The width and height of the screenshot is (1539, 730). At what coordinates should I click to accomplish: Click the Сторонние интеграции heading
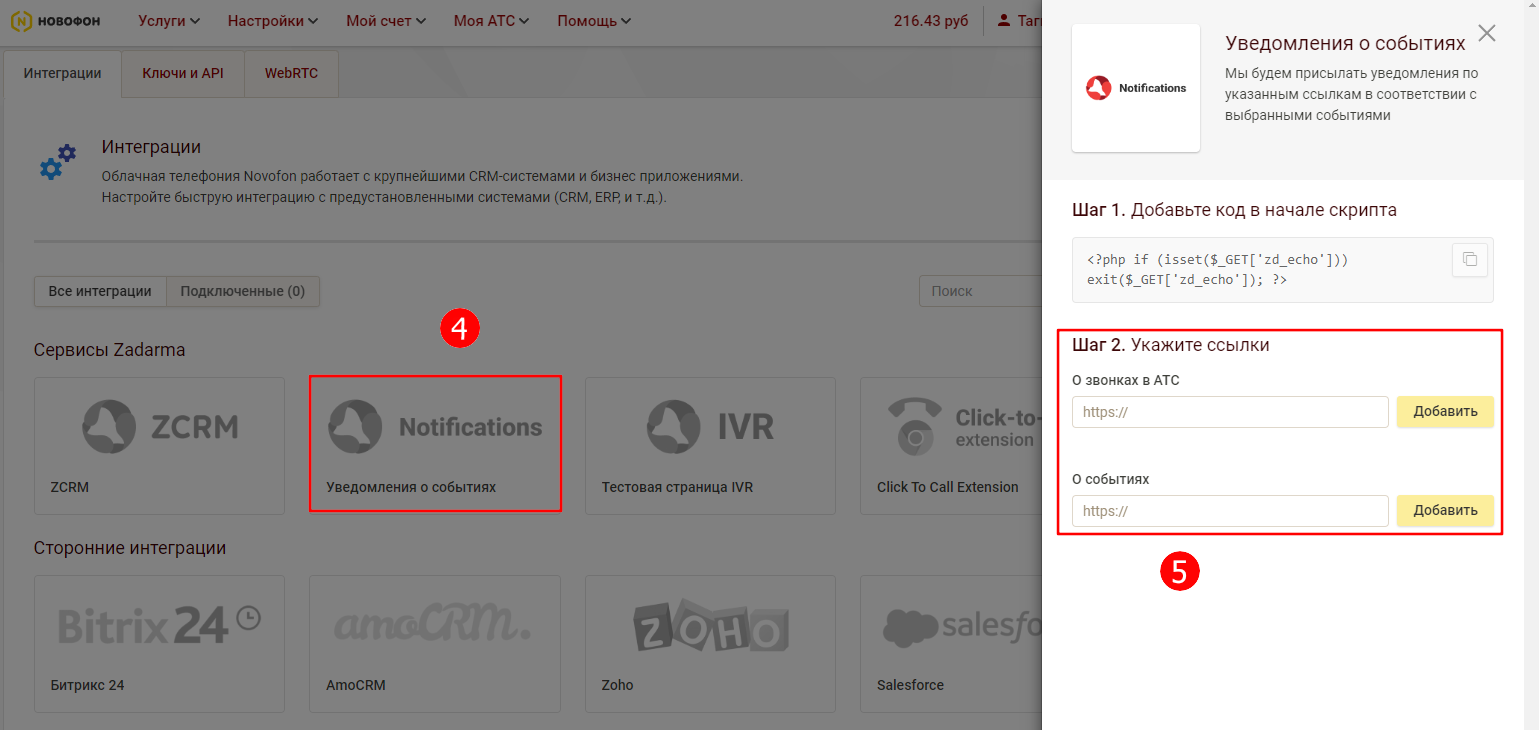click(x=130, y=548)
